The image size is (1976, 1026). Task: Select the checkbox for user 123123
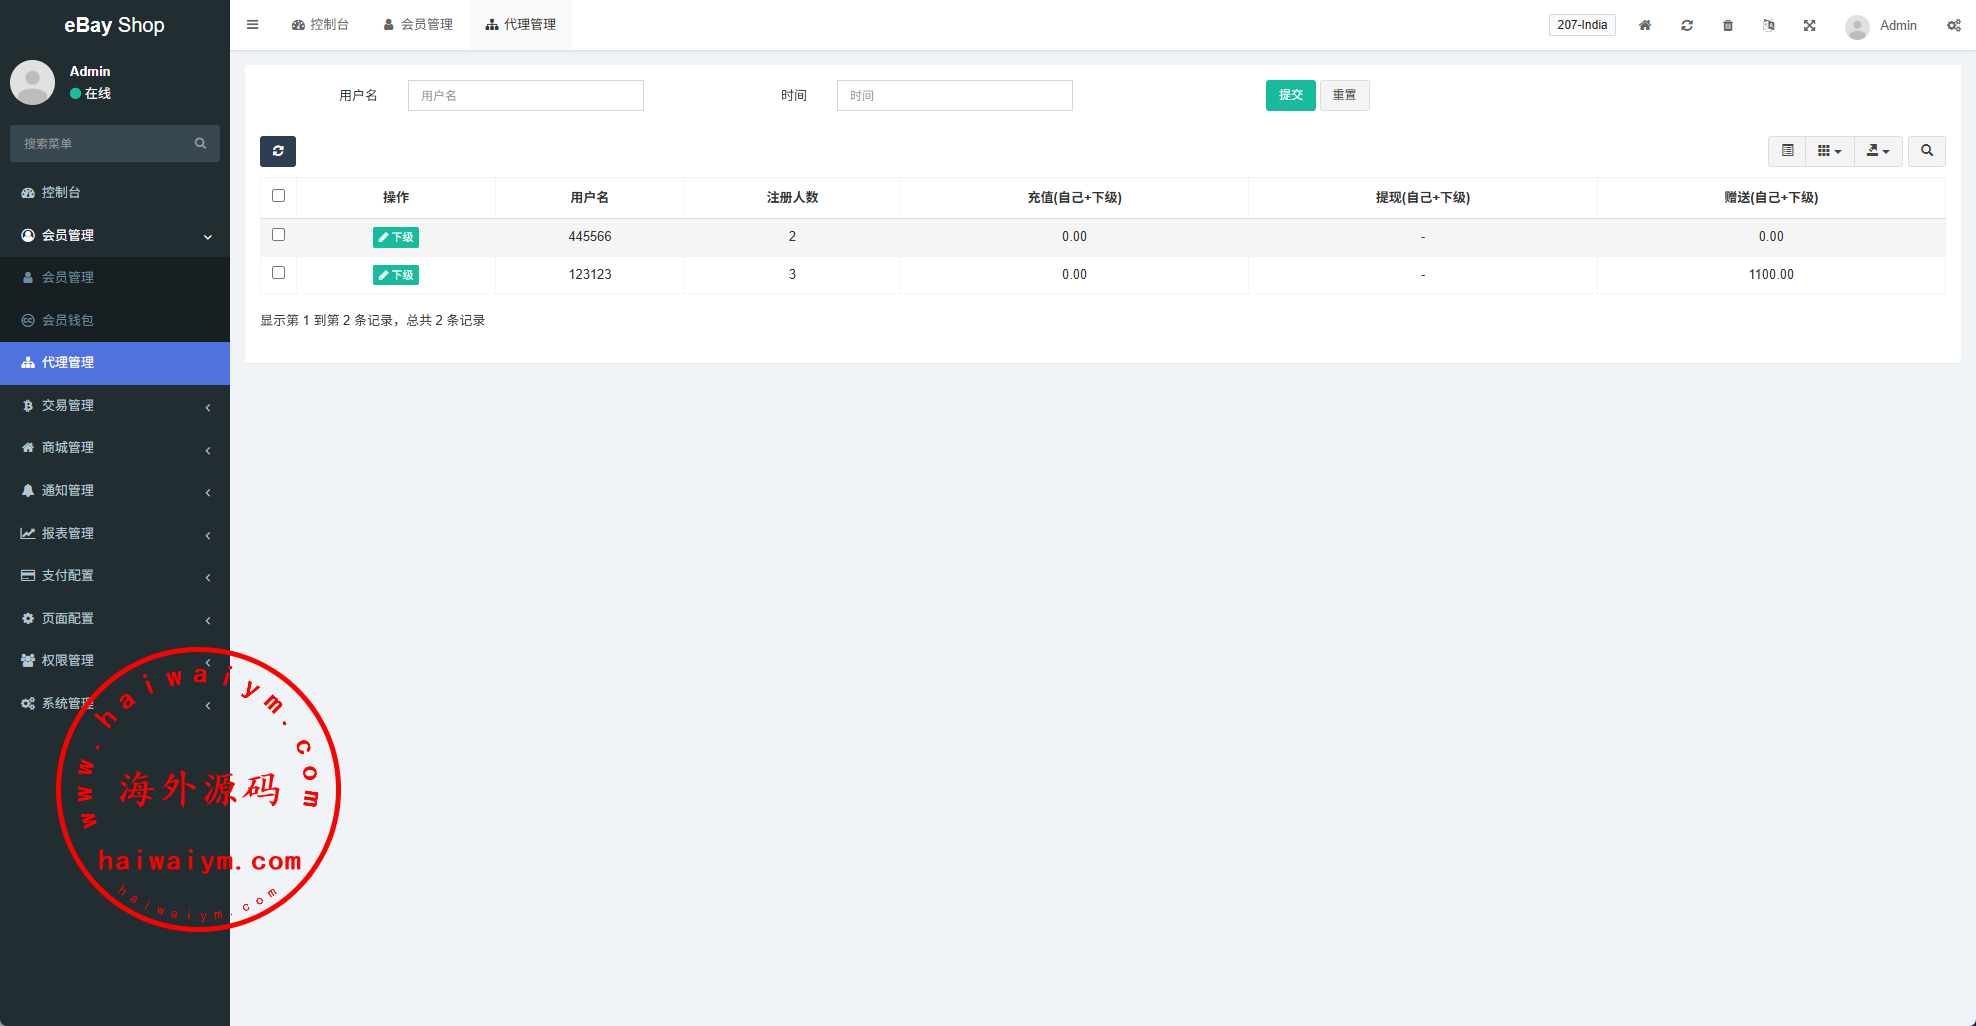[278, 273]
